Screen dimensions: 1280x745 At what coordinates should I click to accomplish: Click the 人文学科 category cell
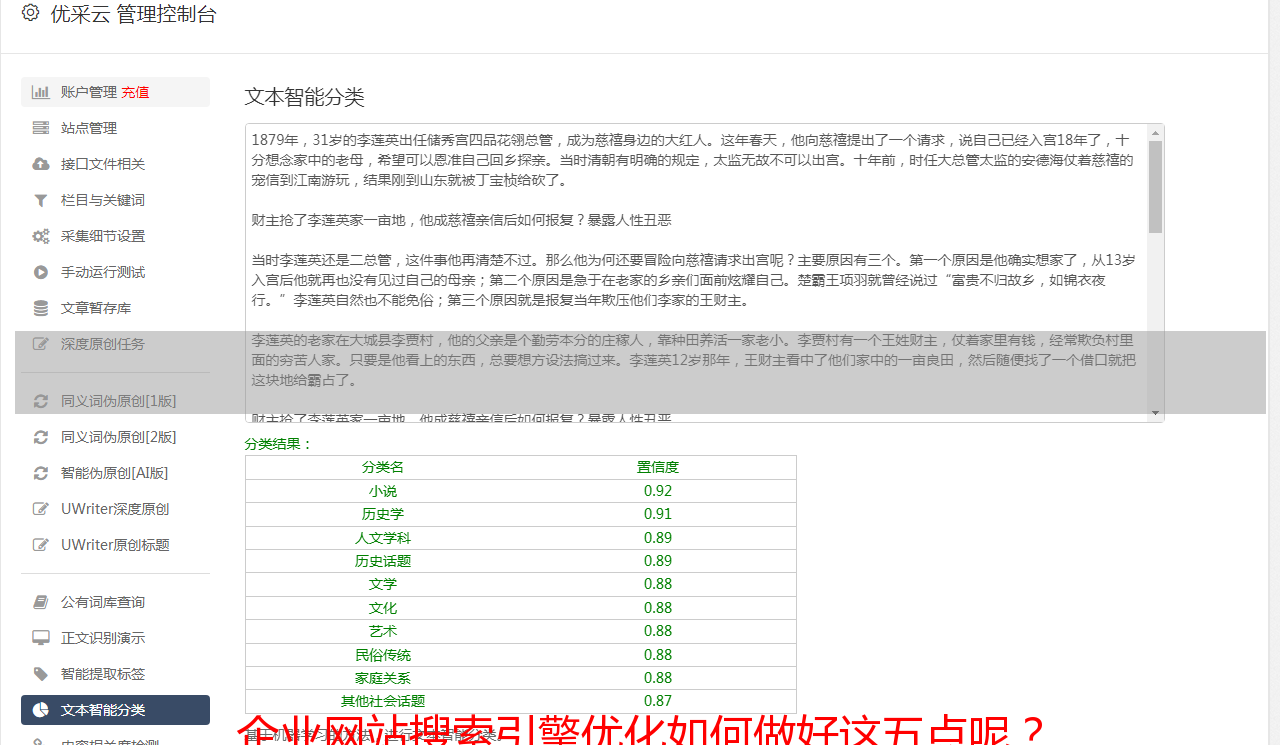[383, 538]
